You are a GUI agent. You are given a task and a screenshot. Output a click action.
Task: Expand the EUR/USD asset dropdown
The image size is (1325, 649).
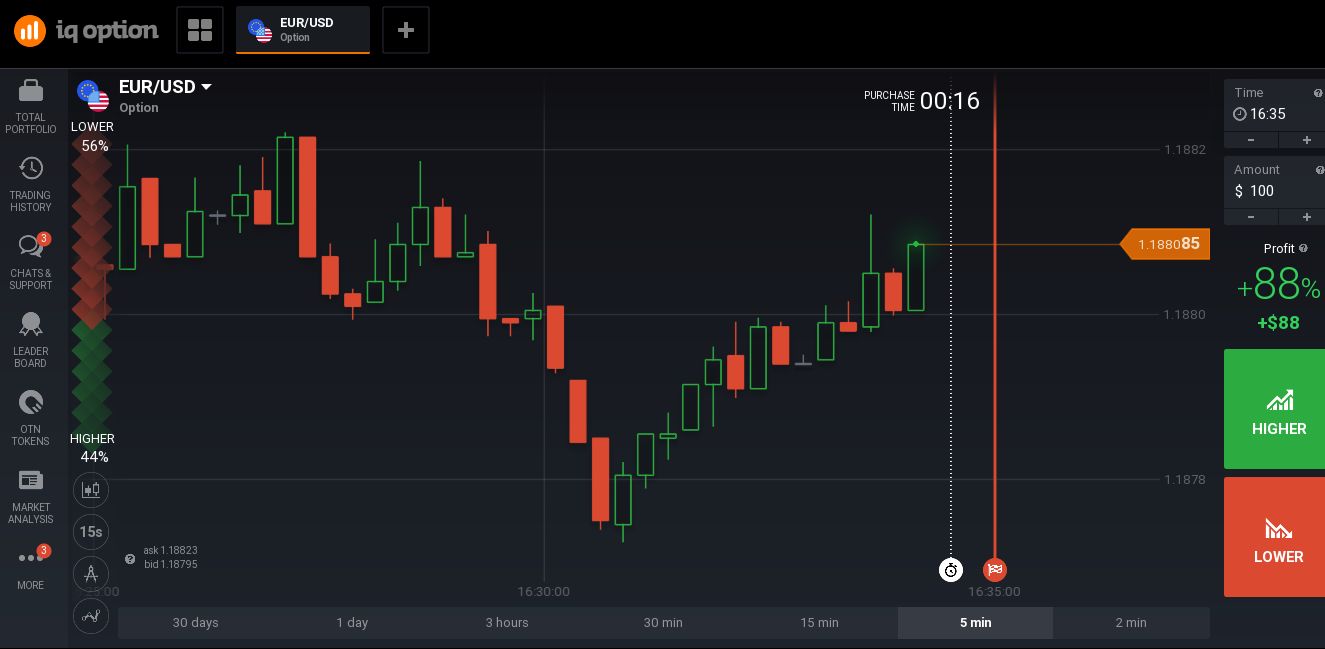coord(208,87)
